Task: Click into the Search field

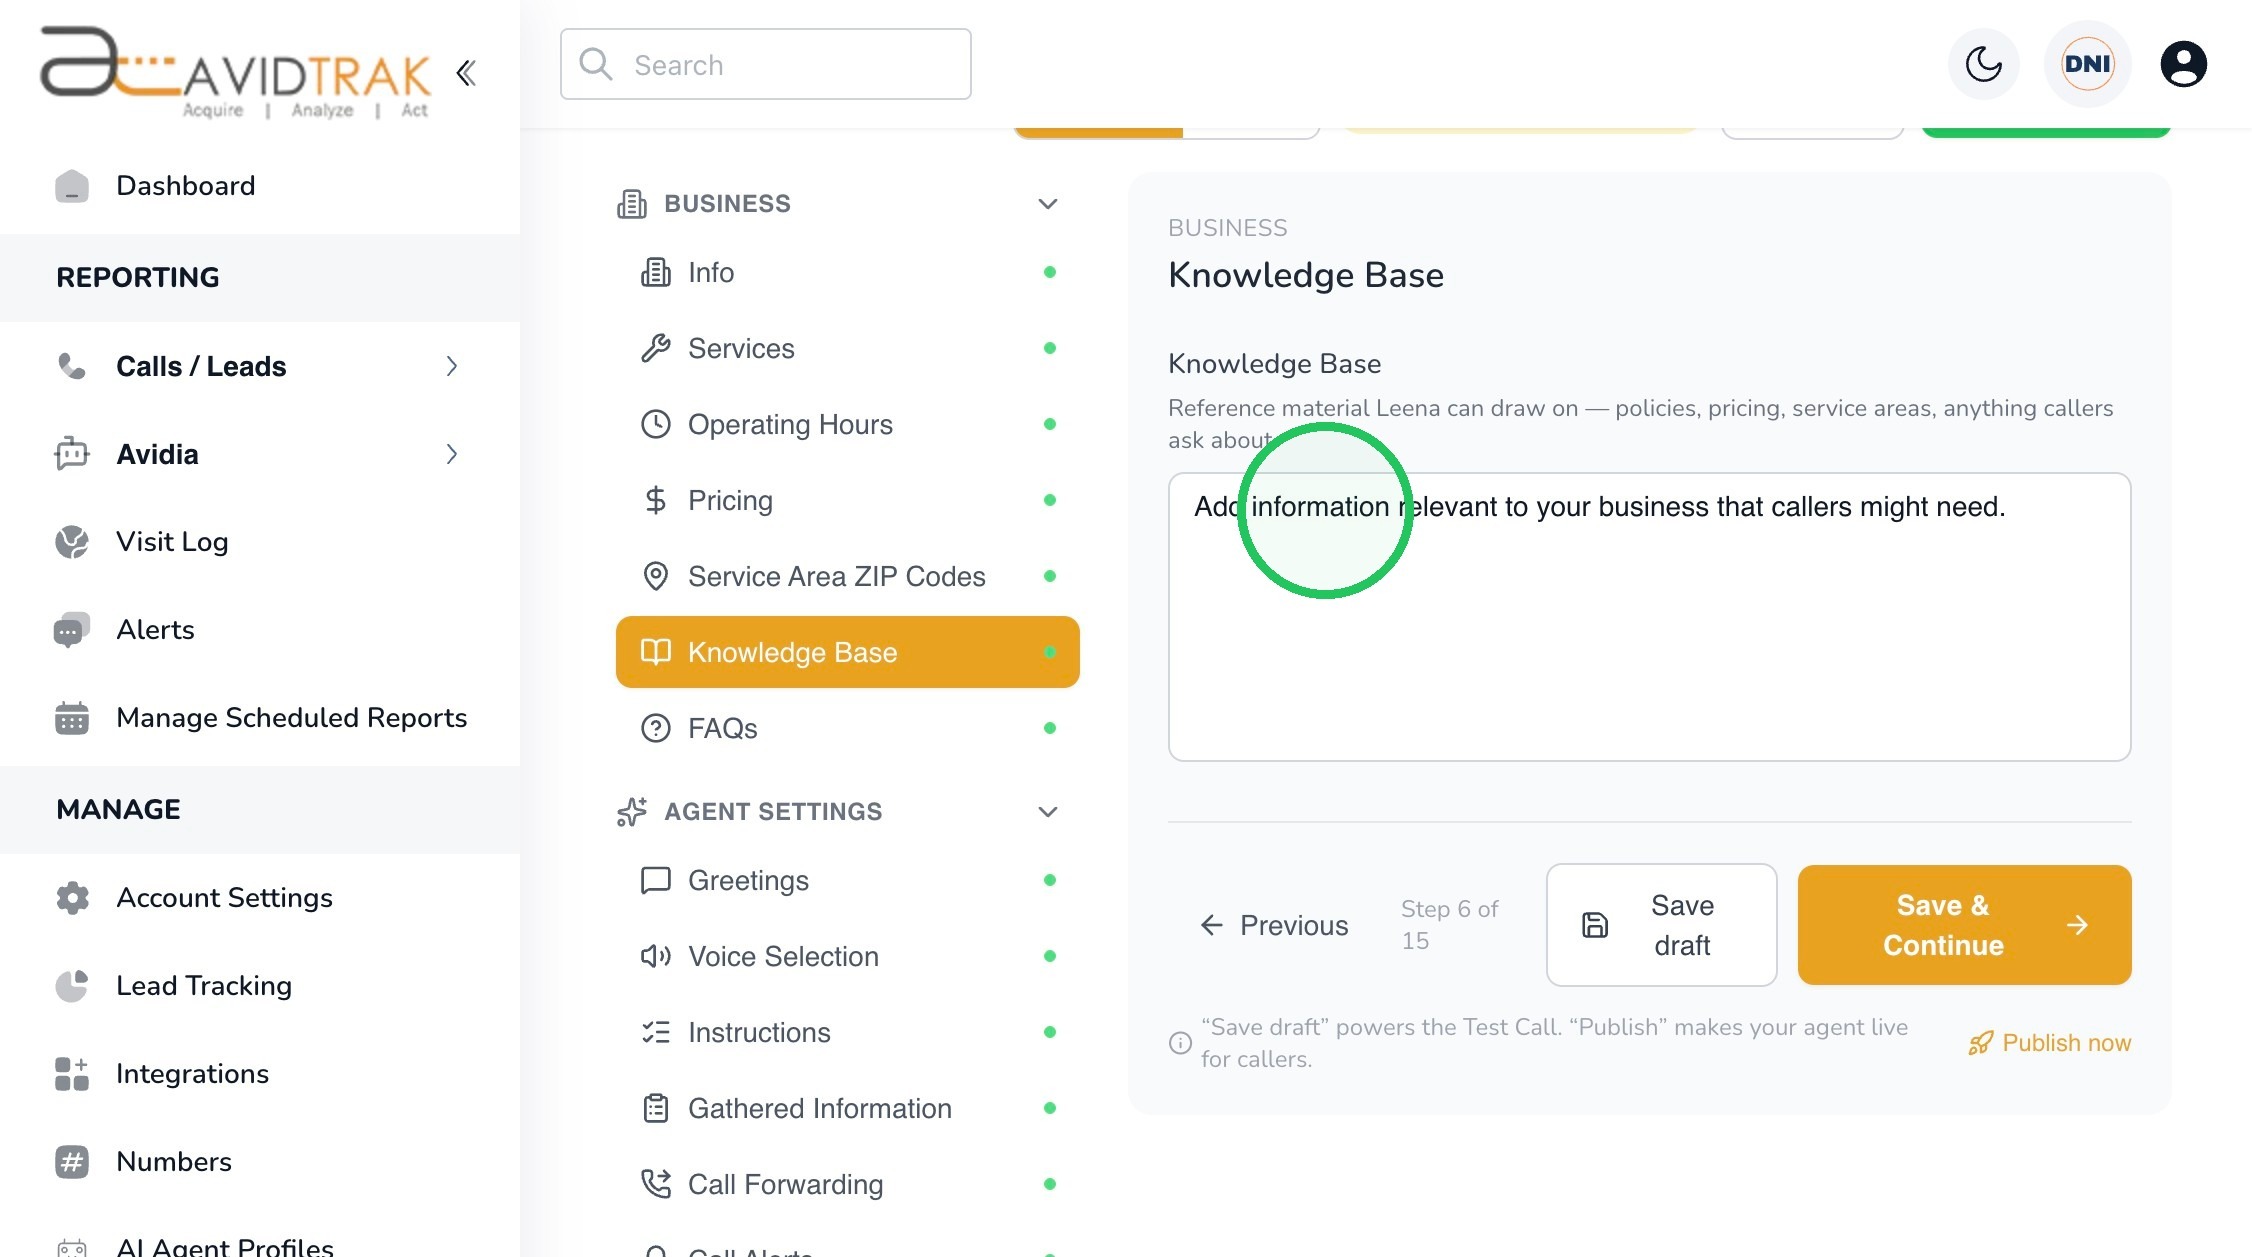Action: (766, 64)
